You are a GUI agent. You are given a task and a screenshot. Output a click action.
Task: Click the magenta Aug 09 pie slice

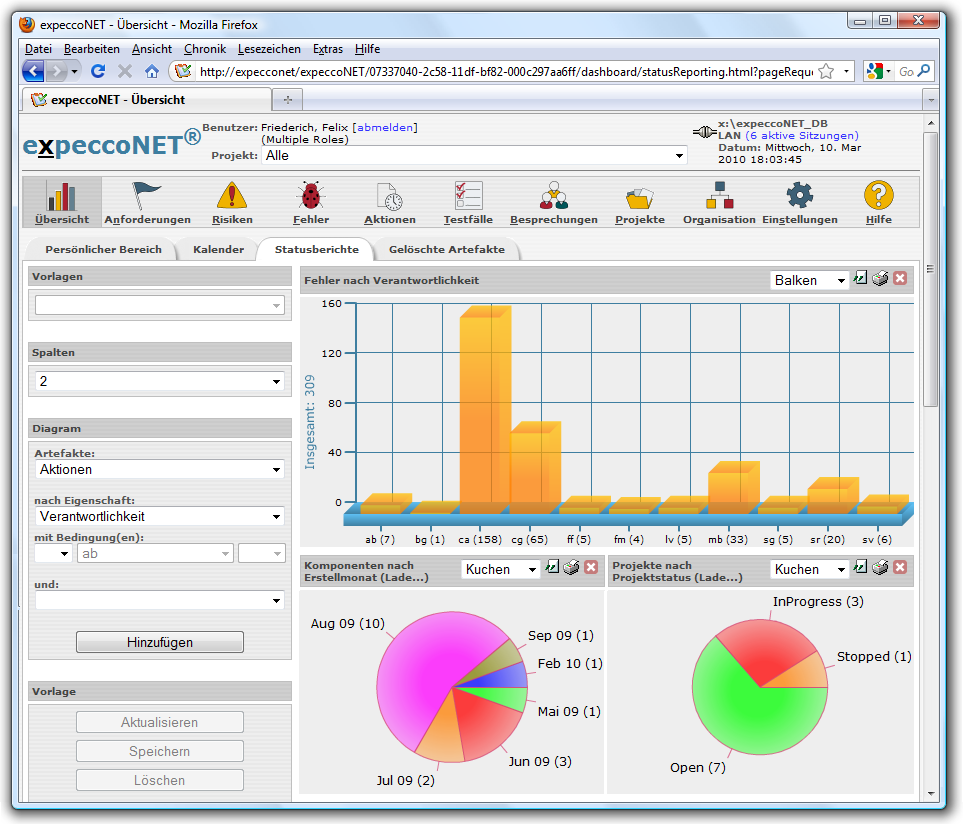coord(420,670)
